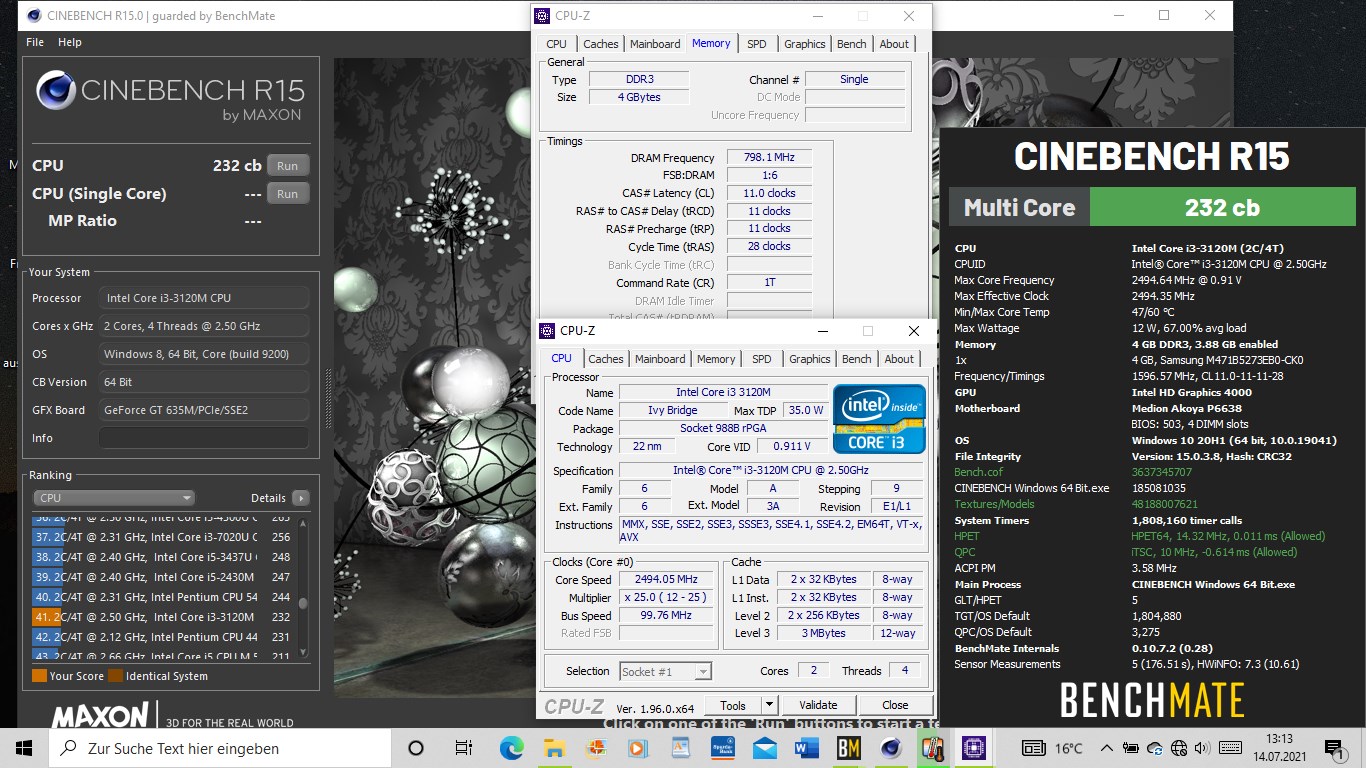Open HWiNFO thermometer taskbar icon

pyautogui.click(x=933, y=748)
